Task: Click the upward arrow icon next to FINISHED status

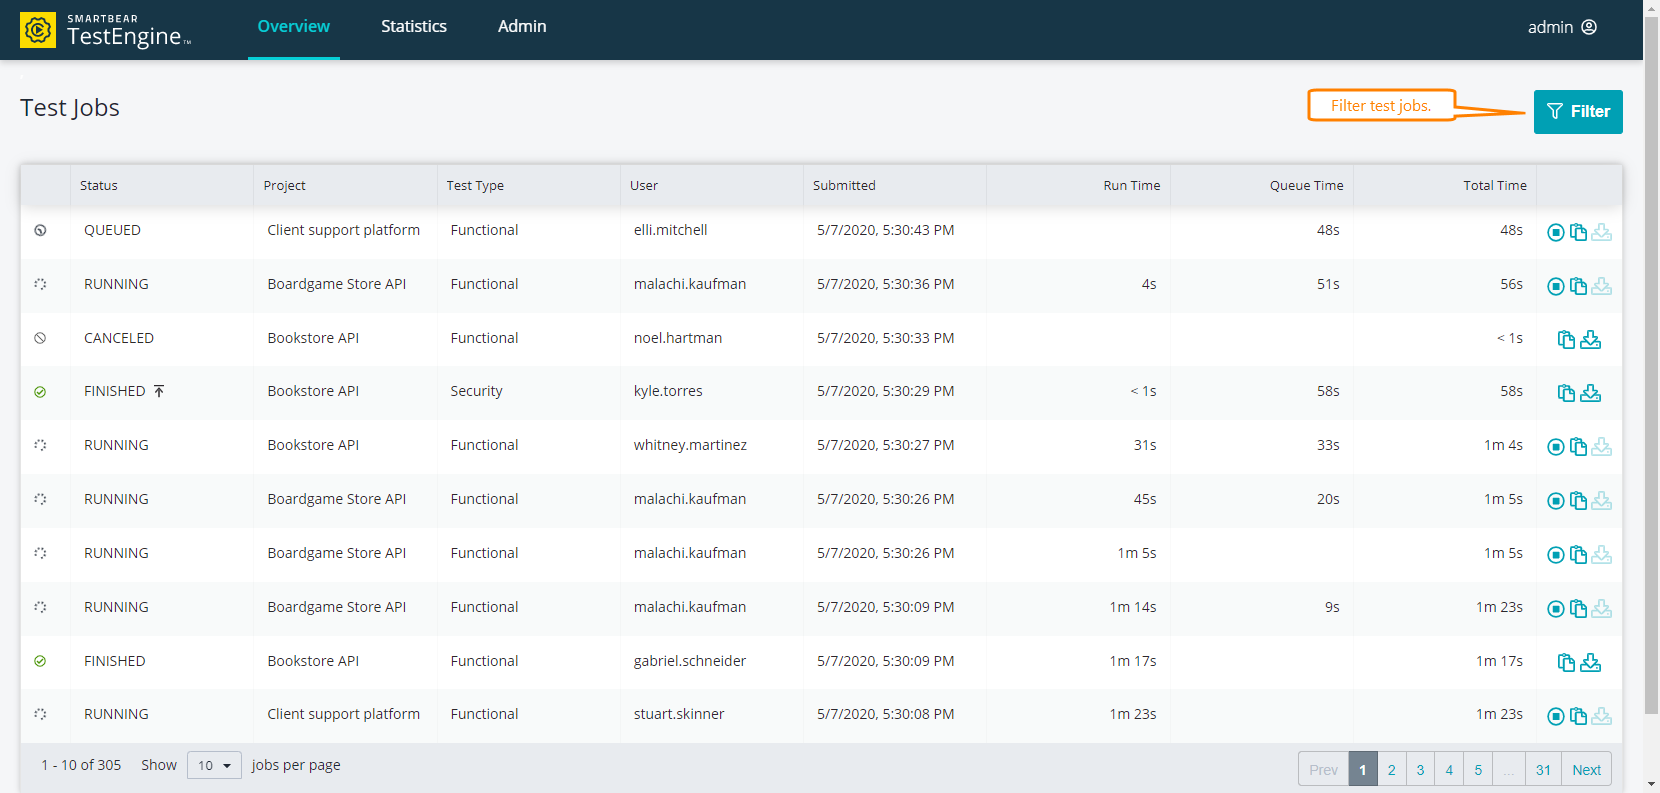Action: click(159, 391)
